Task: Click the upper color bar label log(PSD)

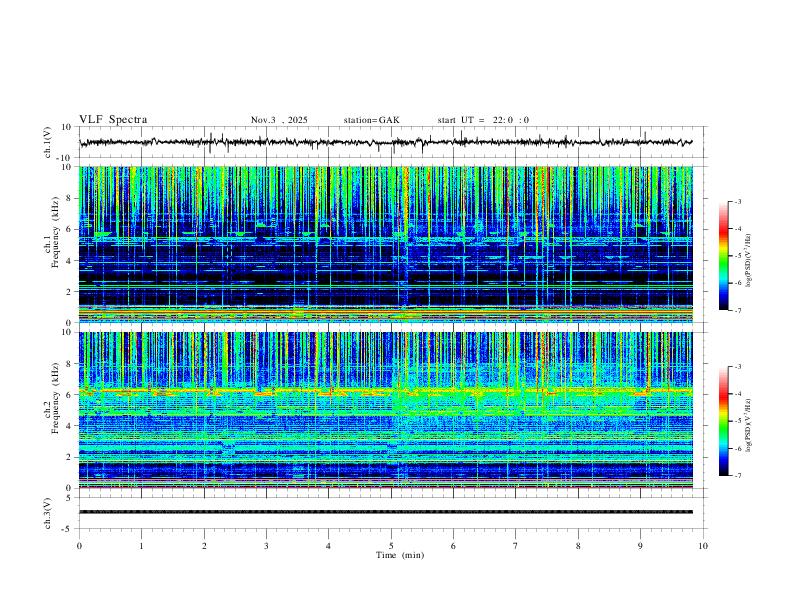Action: point(749,261)
